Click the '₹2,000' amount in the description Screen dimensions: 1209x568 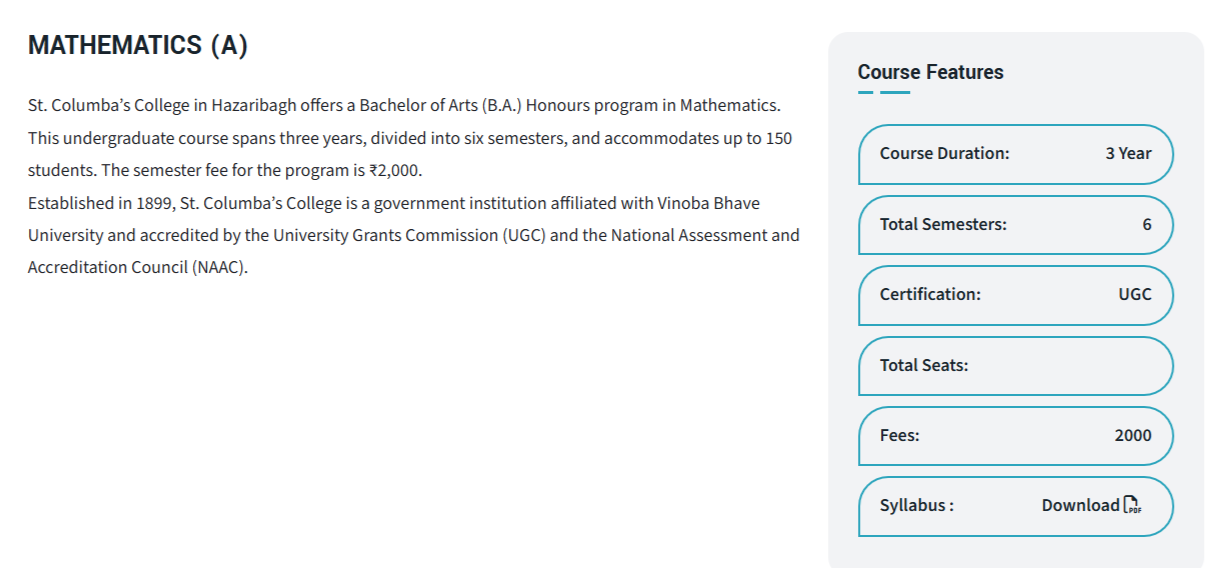(x=388, y=170)
